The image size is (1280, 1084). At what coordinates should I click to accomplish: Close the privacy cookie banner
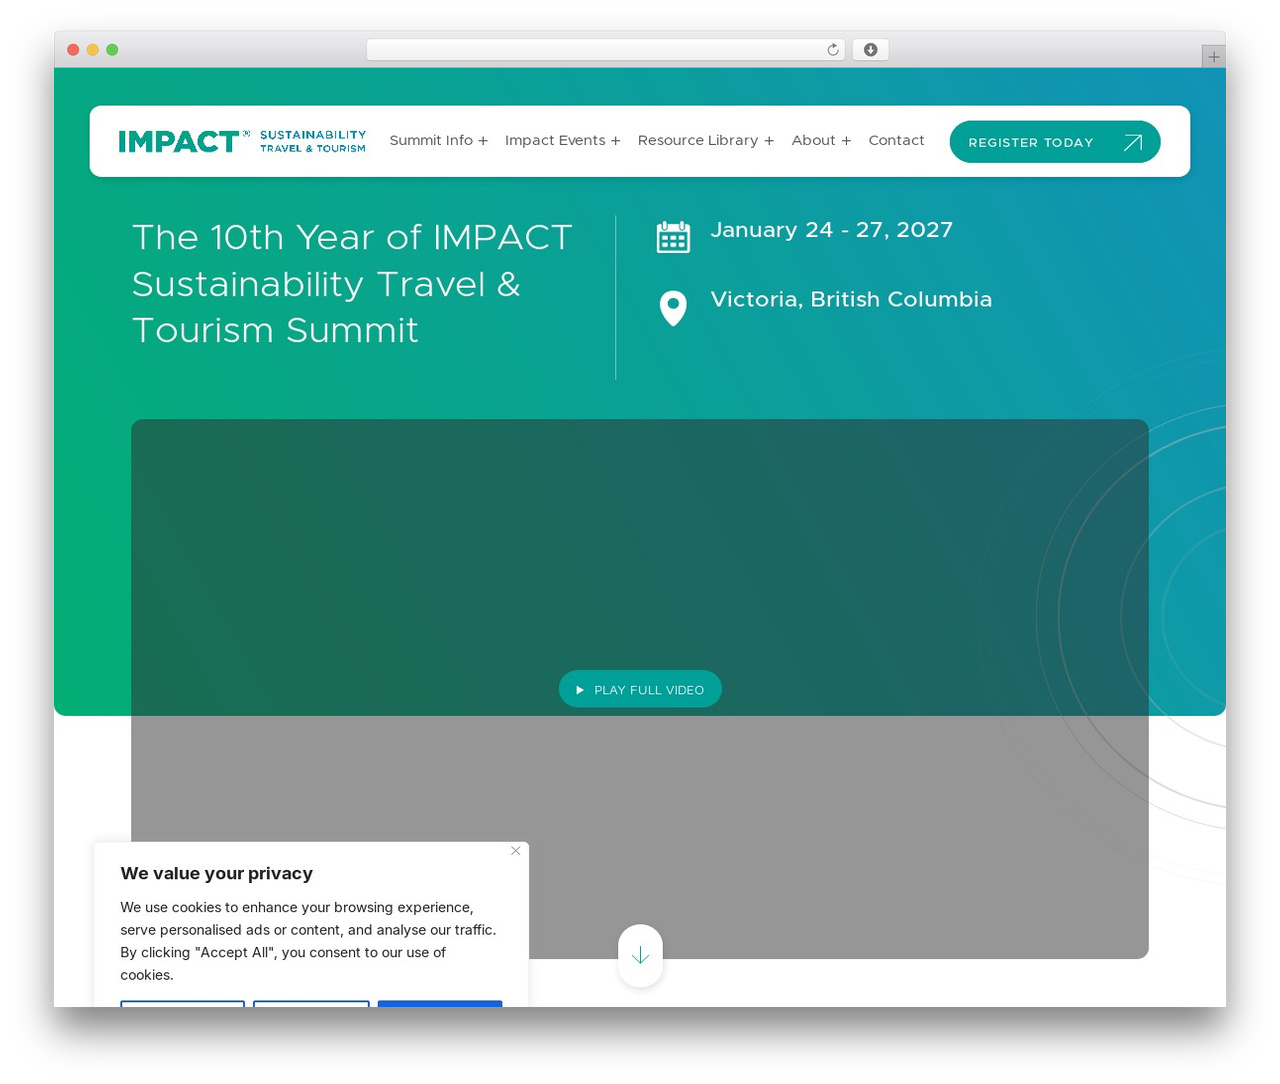click(x=516, y=851)
